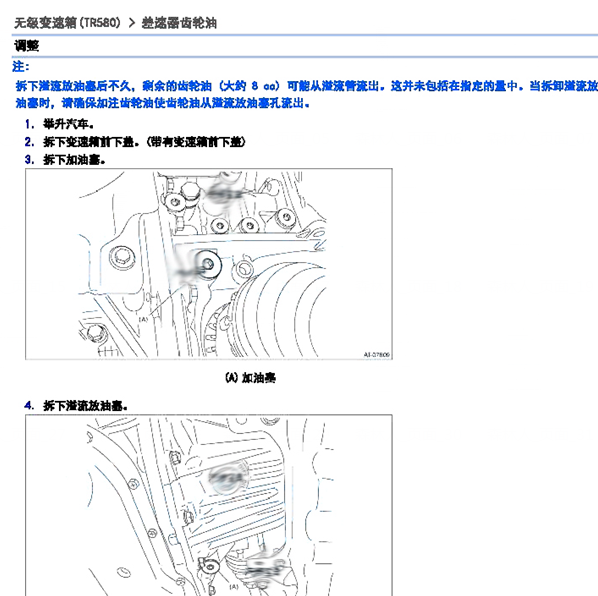Click the figure code in the first diagram's corner
This screenshot has width=598, height=596.
376,355
